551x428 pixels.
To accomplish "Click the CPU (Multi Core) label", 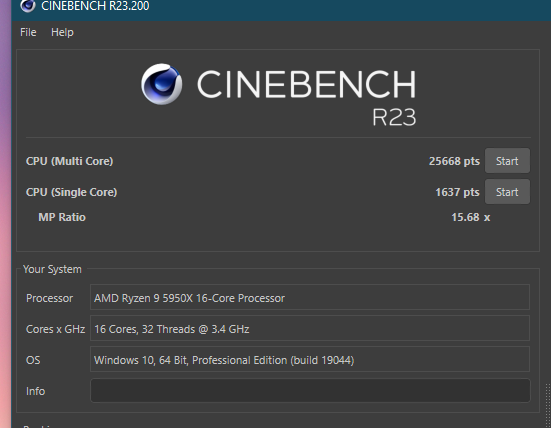I will [x=70, y=161].
